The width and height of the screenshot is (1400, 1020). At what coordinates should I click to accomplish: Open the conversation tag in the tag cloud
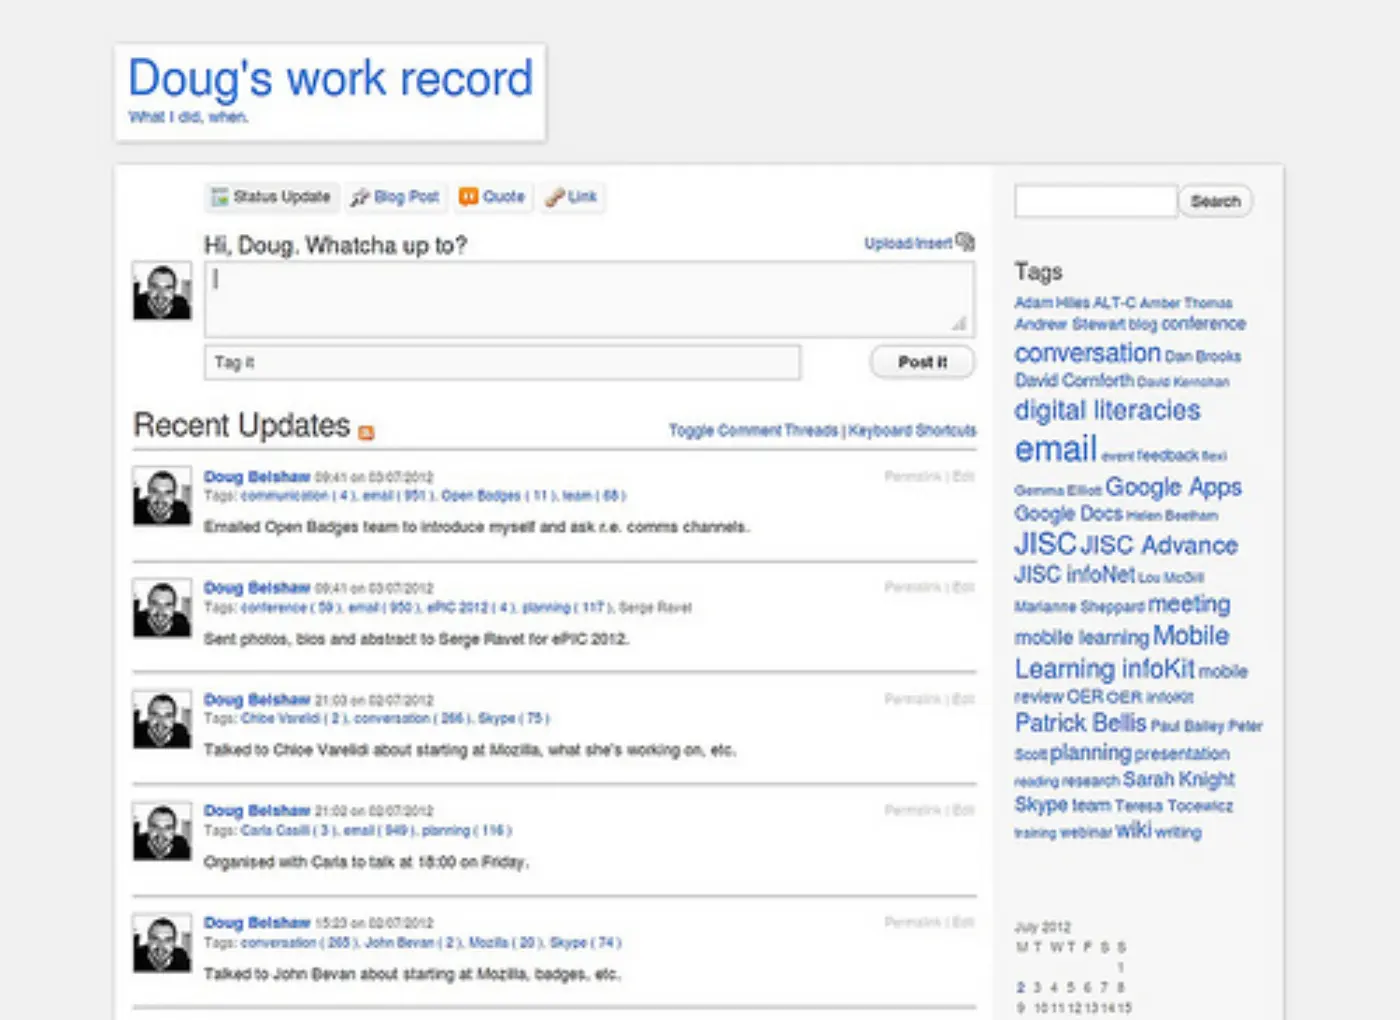[1087, 353]
